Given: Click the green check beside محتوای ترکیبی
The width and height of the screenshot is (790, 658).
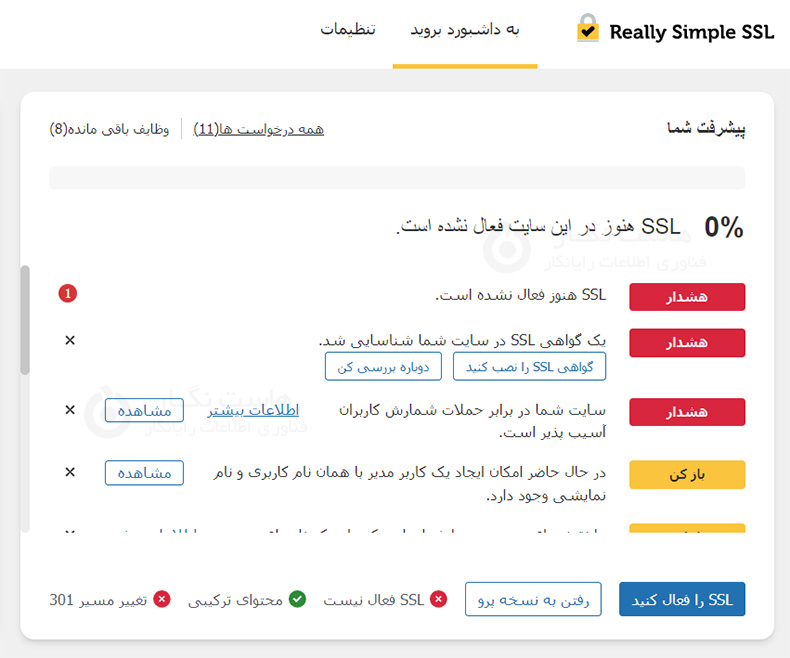Looking at the screenshot, I should (297, 599).
